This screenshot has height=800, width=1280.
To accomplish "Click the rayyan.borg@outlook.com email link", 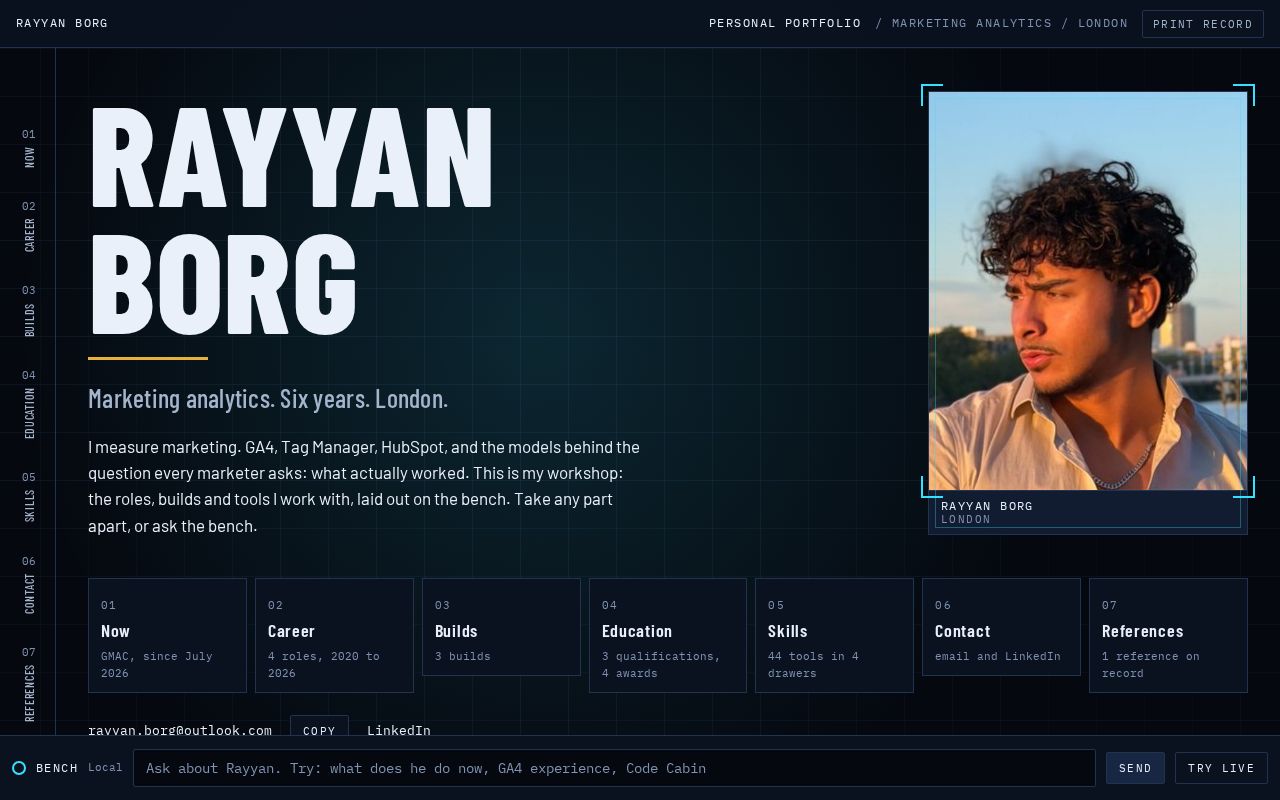I will pos(180,730).
